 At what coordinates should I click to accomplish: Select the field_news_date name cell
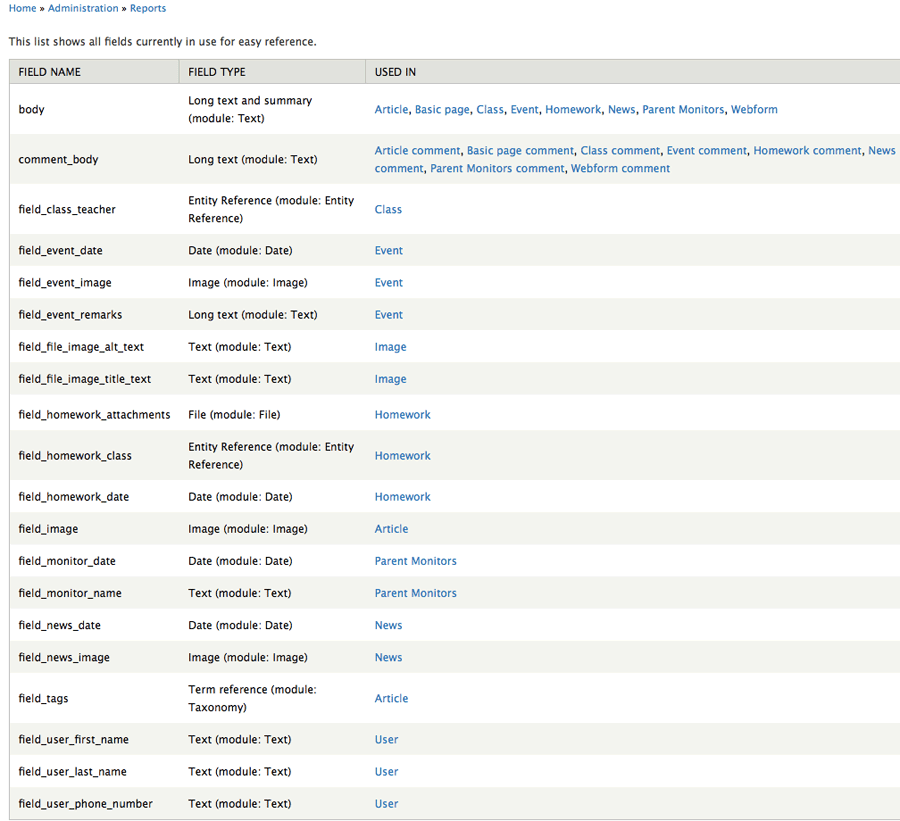click(x=94, y=625)
